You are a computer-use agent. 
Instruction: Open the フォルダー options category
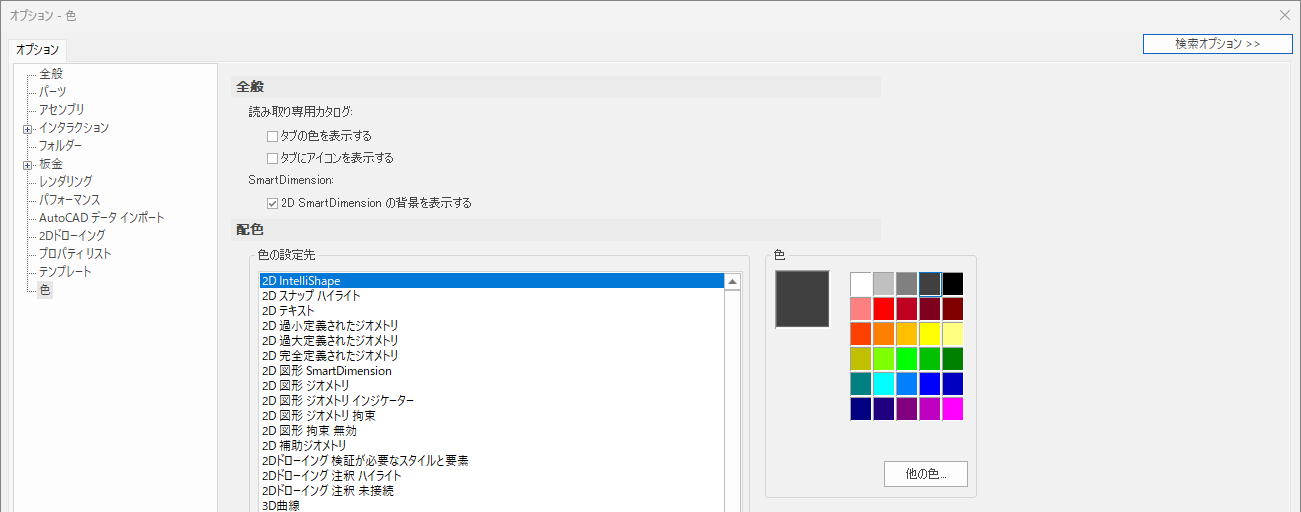(60, 146)
